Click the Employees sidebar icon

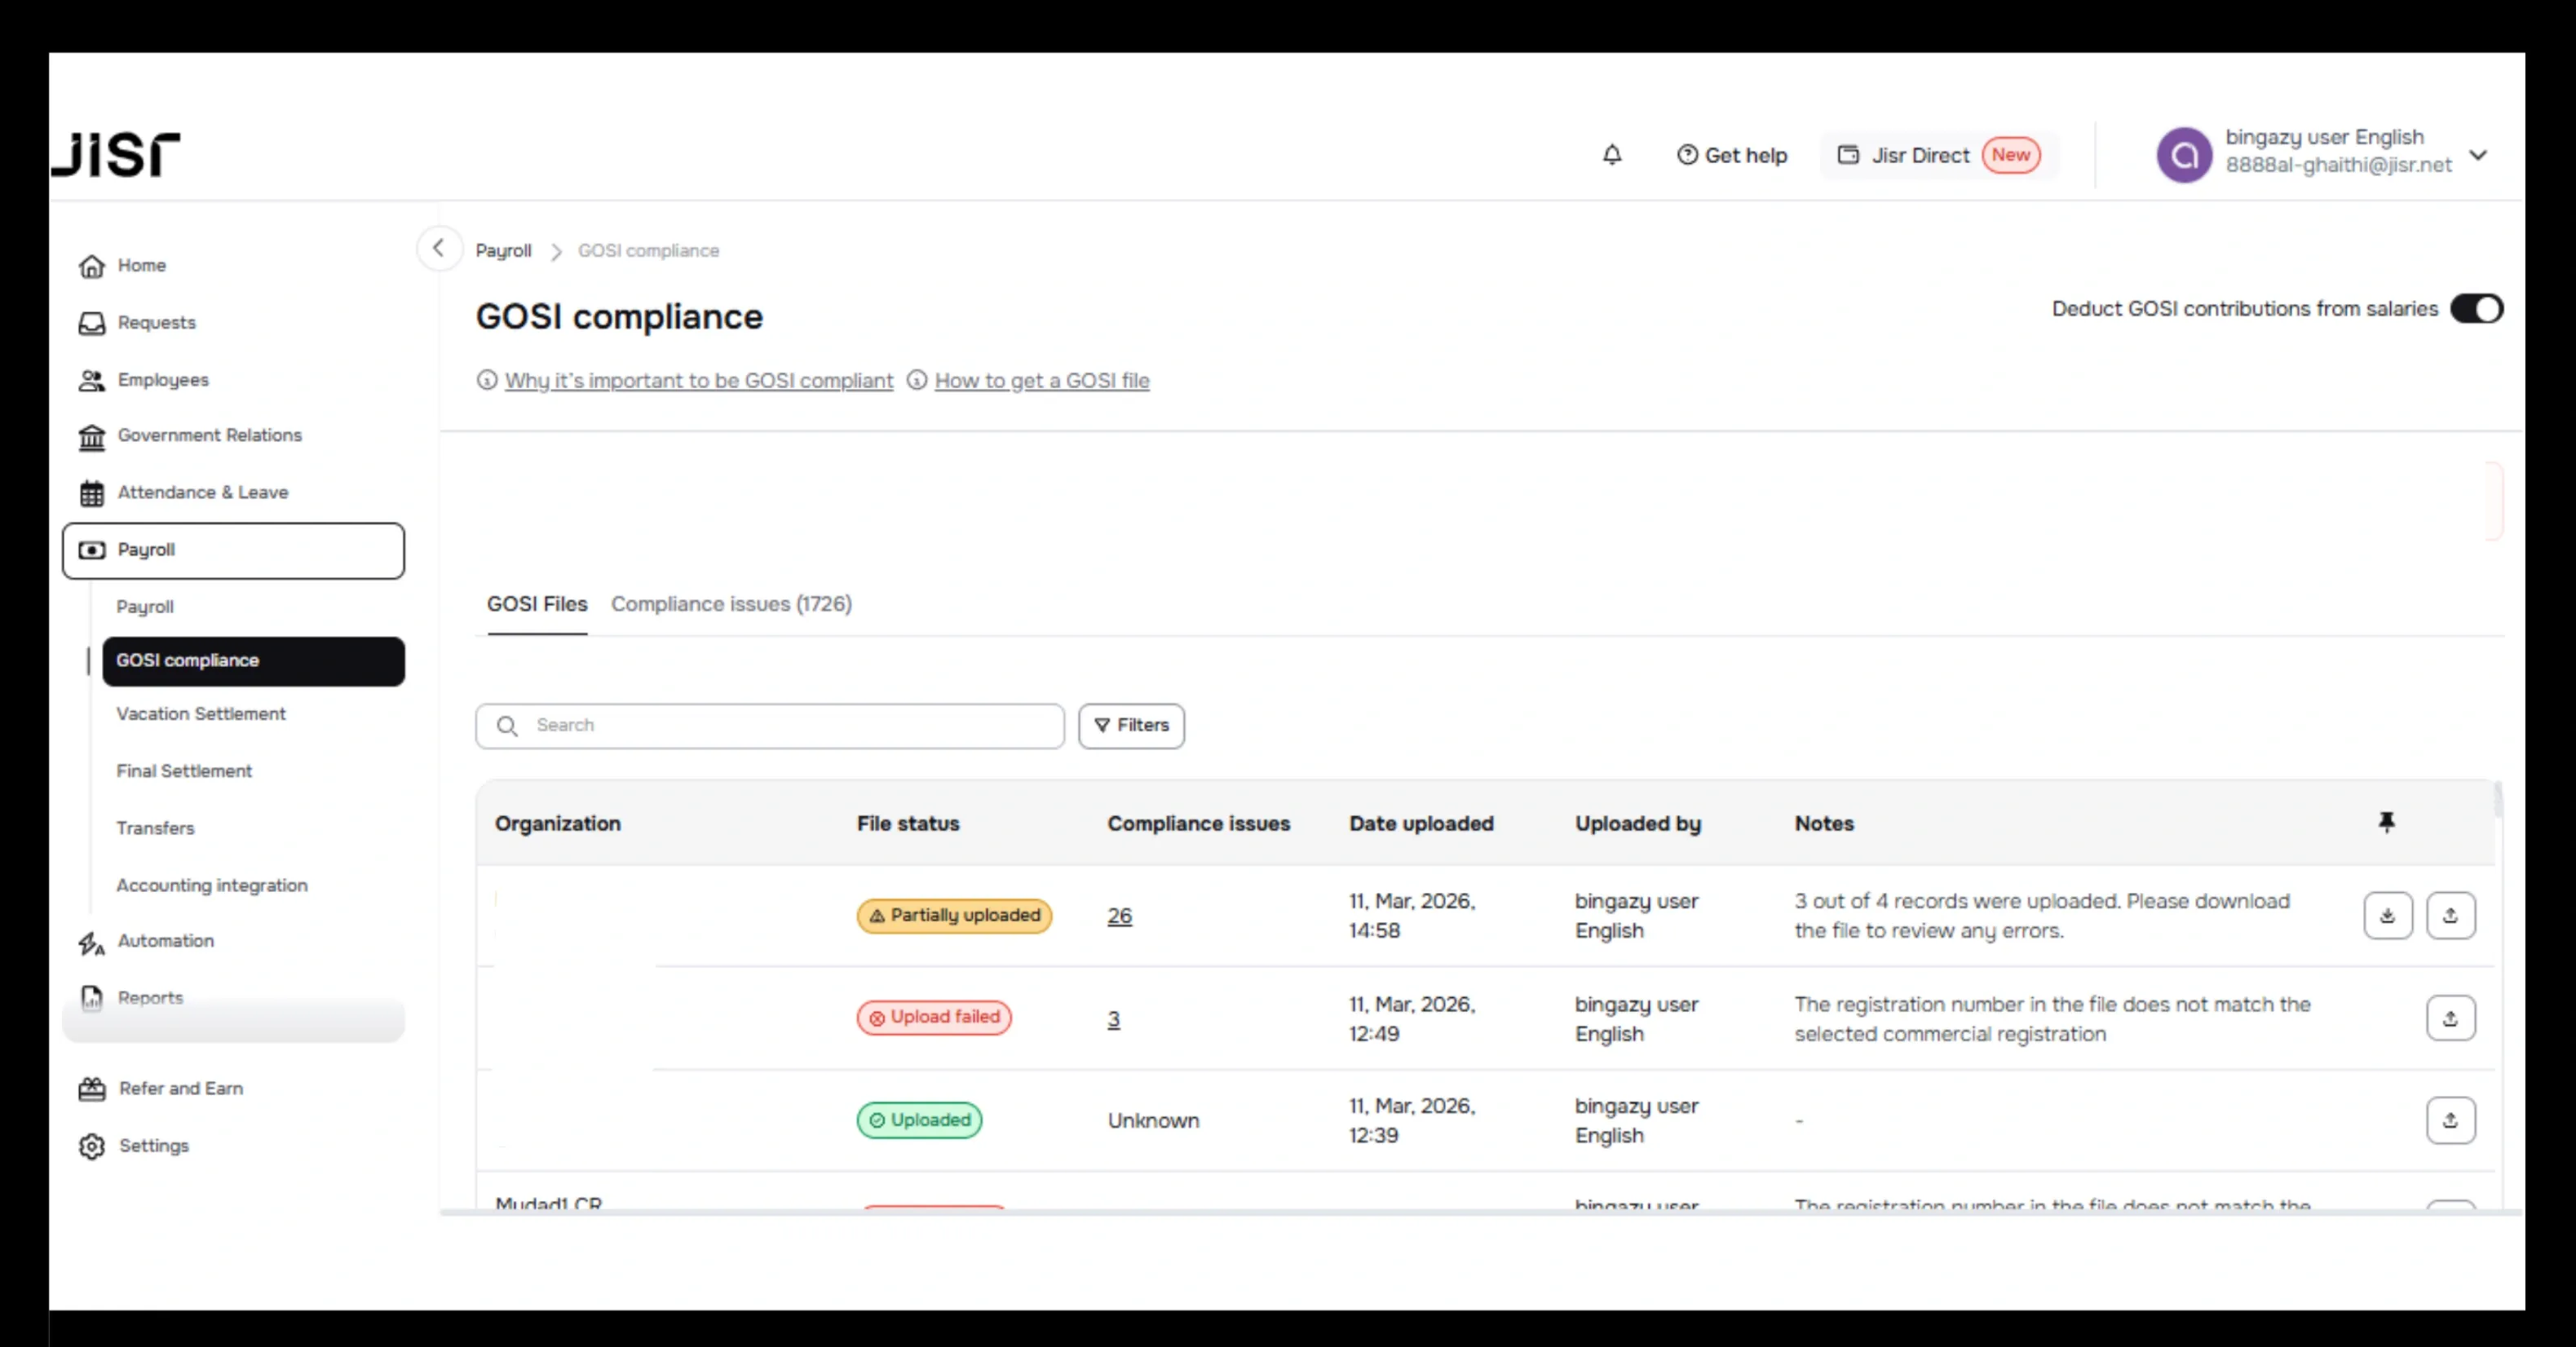point(91,380)
